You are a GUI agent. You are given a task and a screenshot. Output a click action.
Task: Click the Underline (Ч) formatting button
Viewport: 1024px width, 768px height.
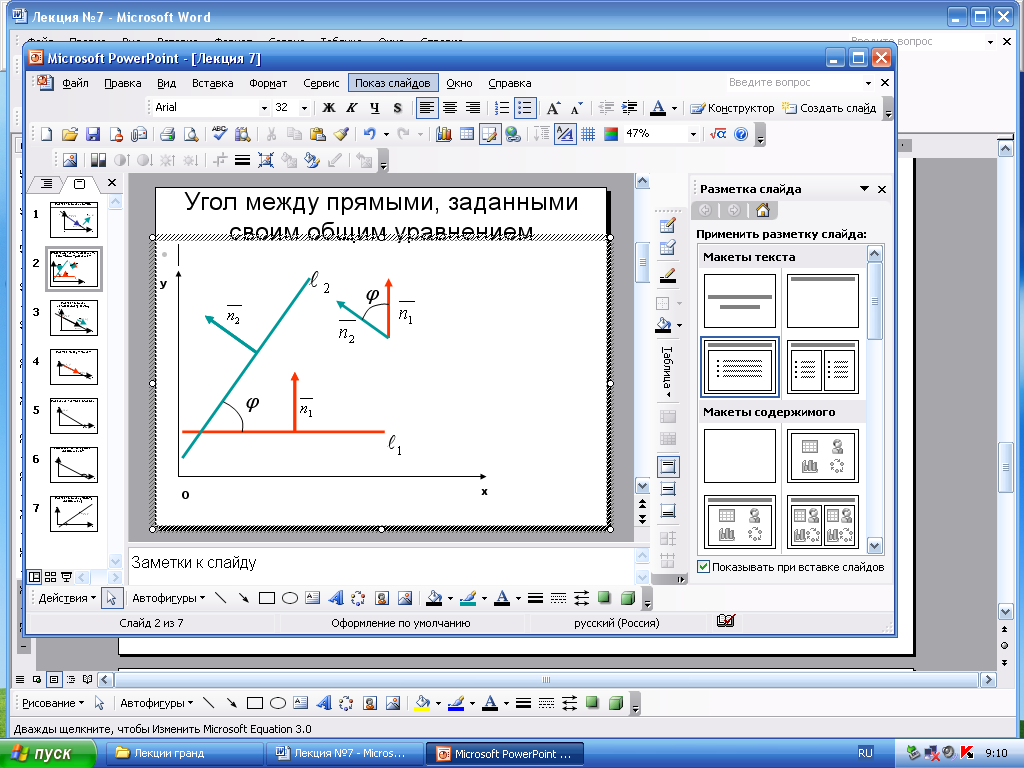(375, 108)
